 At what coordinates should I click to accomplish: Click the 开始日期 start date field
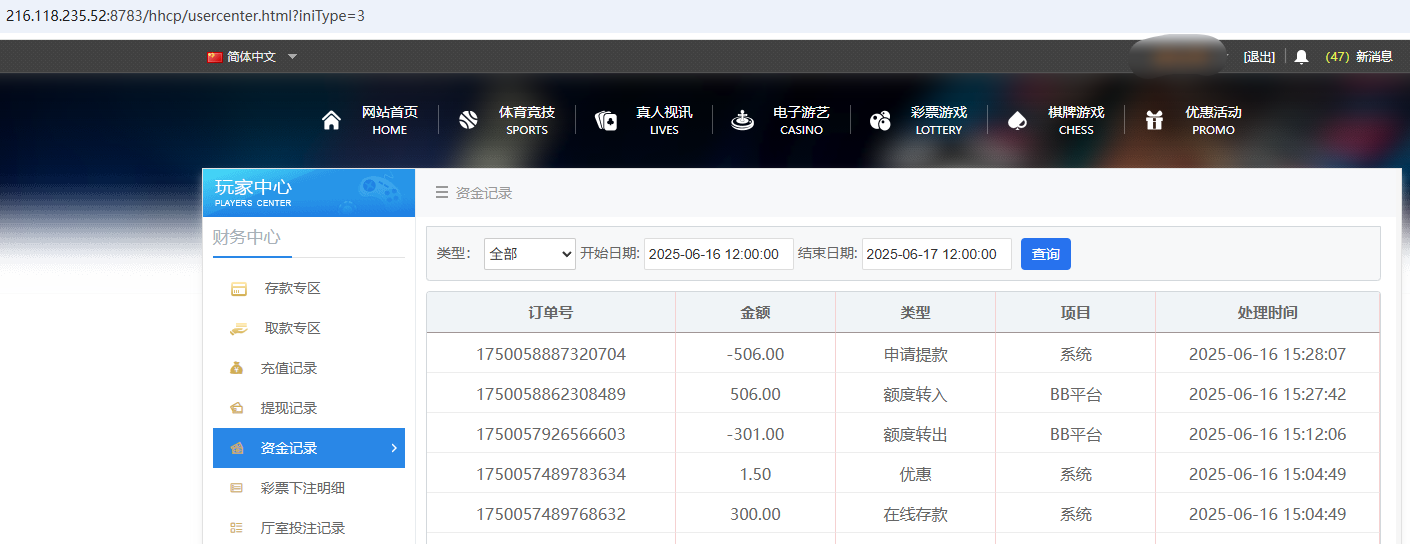click(719, 254)
